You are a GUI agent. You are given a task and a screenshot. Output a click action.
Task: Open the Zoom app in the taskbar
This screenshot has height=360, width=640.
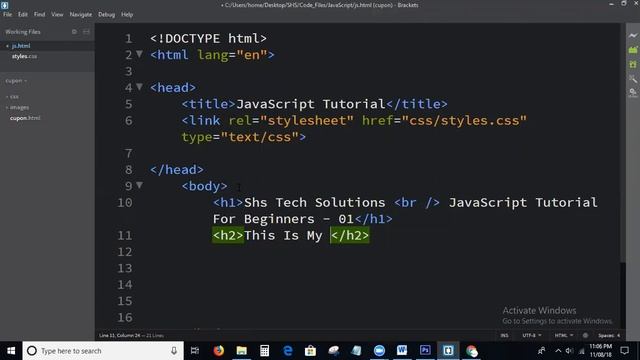point(379,351)
